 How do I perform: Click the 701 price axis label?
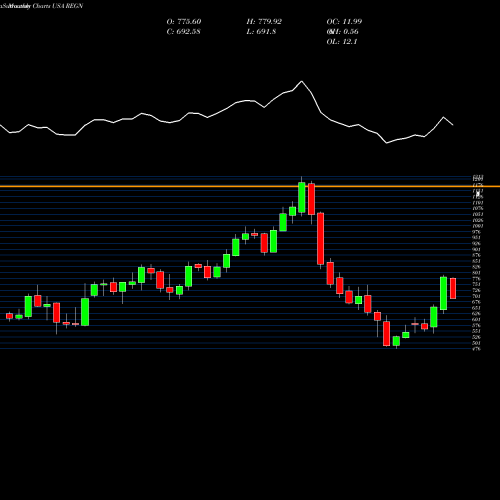(476, 296)
